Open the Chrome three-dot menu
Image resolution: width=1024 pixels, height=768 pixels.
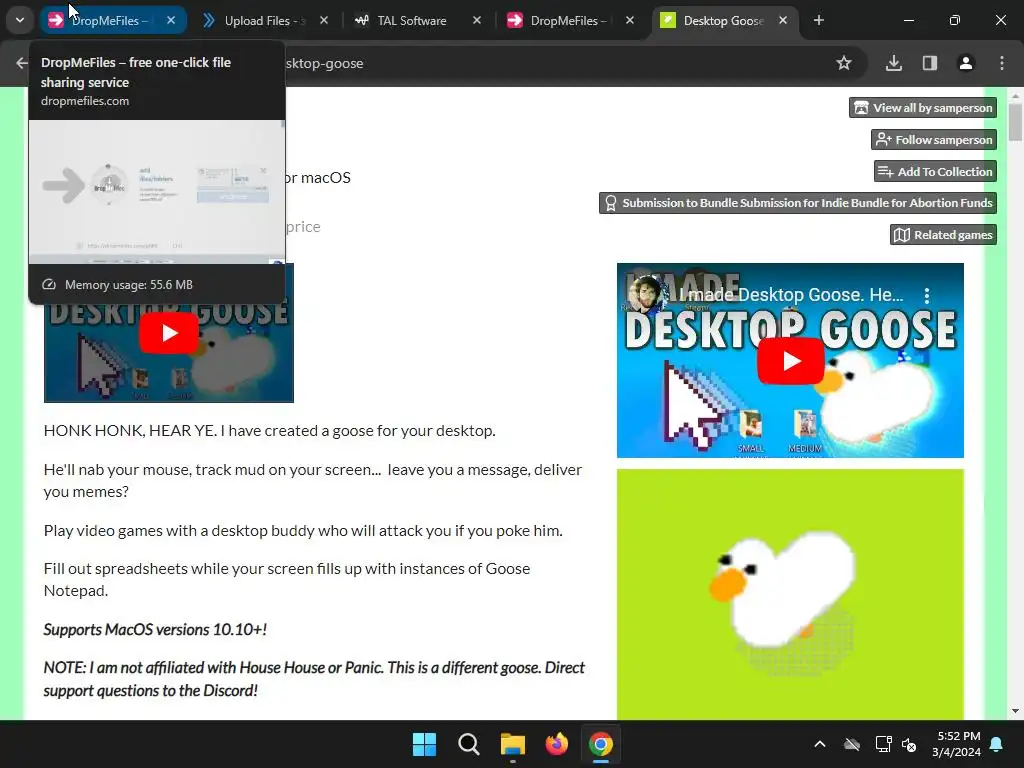(x=1002, y=63)
